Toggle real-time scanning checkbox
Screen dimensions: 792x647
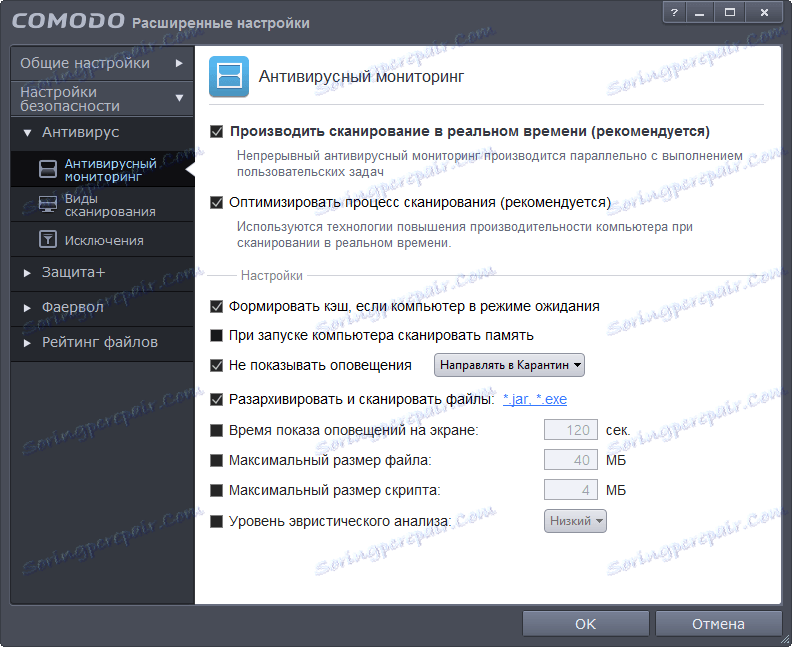tap(216, 132)
